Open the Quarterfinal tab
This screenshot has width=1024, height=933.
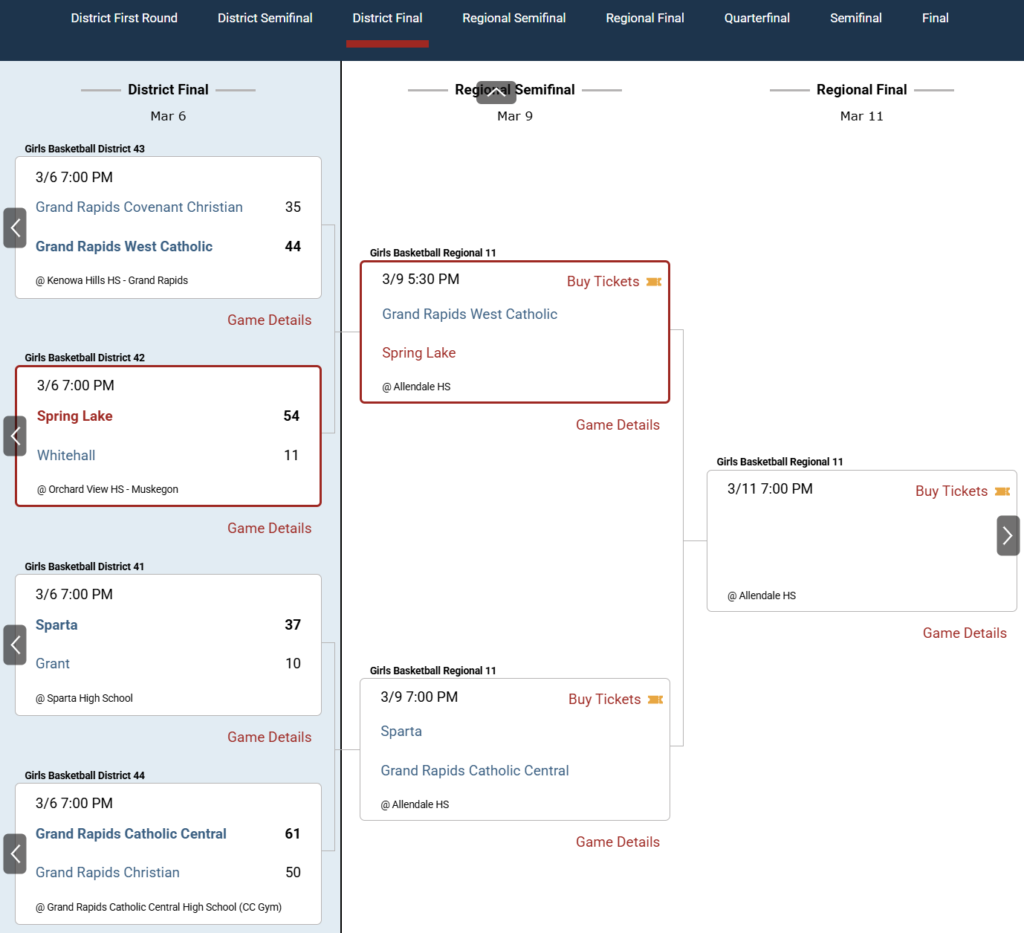[x=757, y=18]
